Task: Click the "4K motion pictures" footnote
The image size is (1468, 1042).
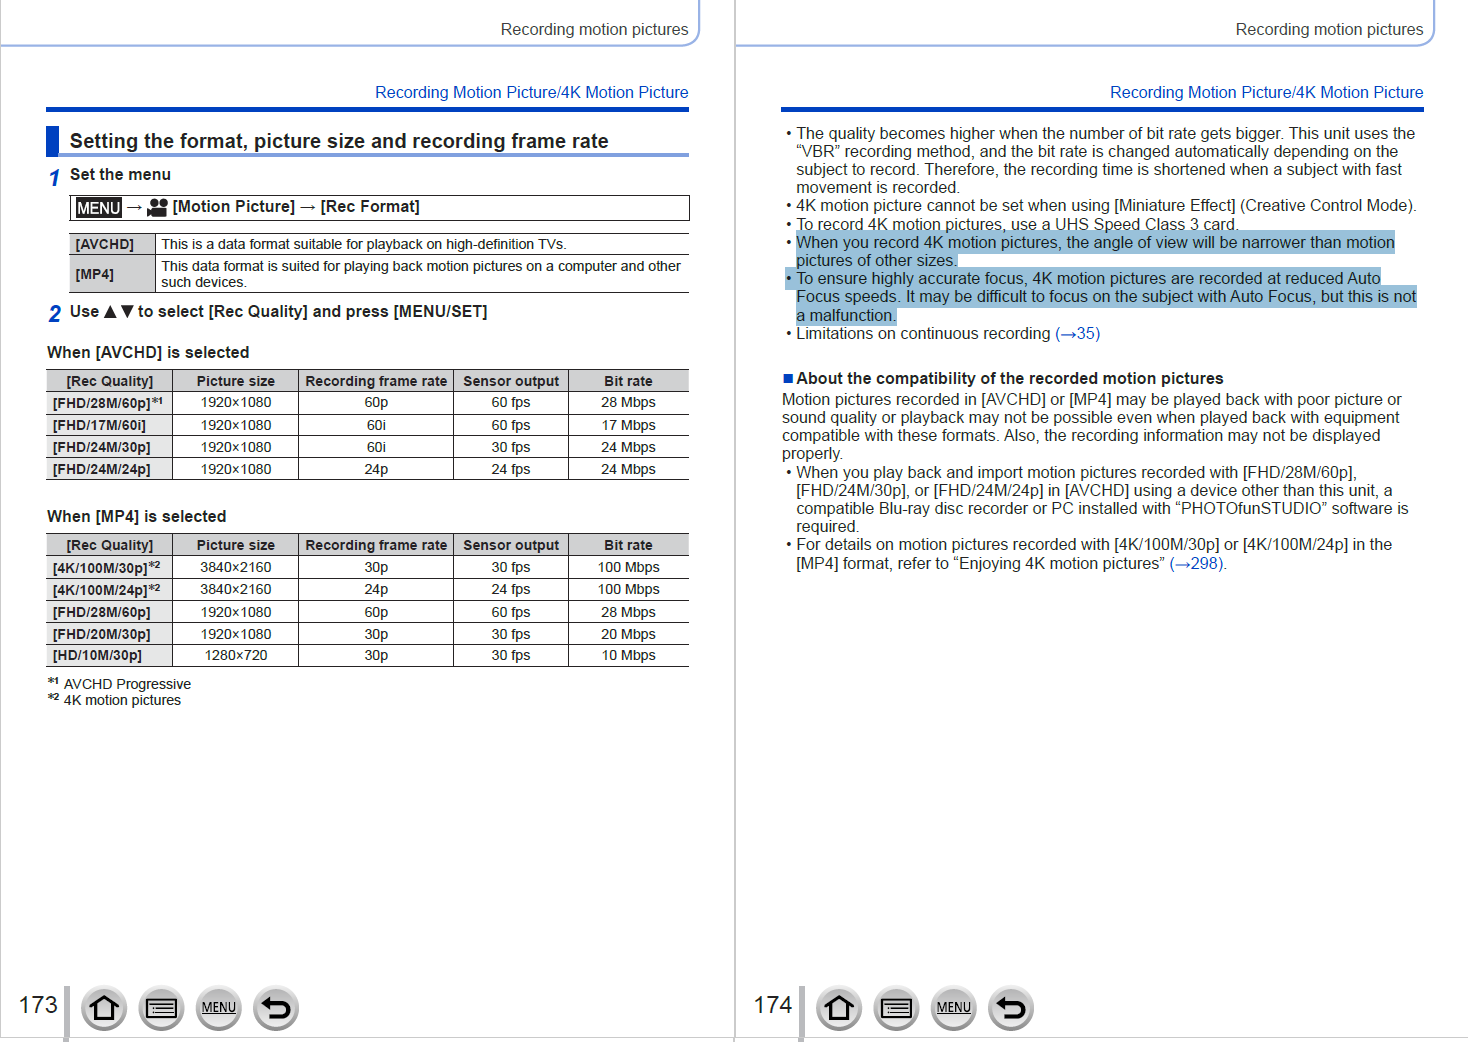Action: [x=122, y=700]
